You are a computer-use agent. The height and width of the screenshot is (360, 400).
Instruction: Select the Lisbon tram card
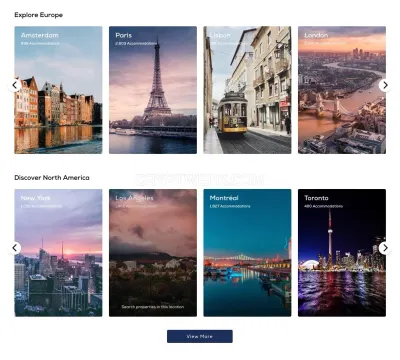[x=247, y=90]
